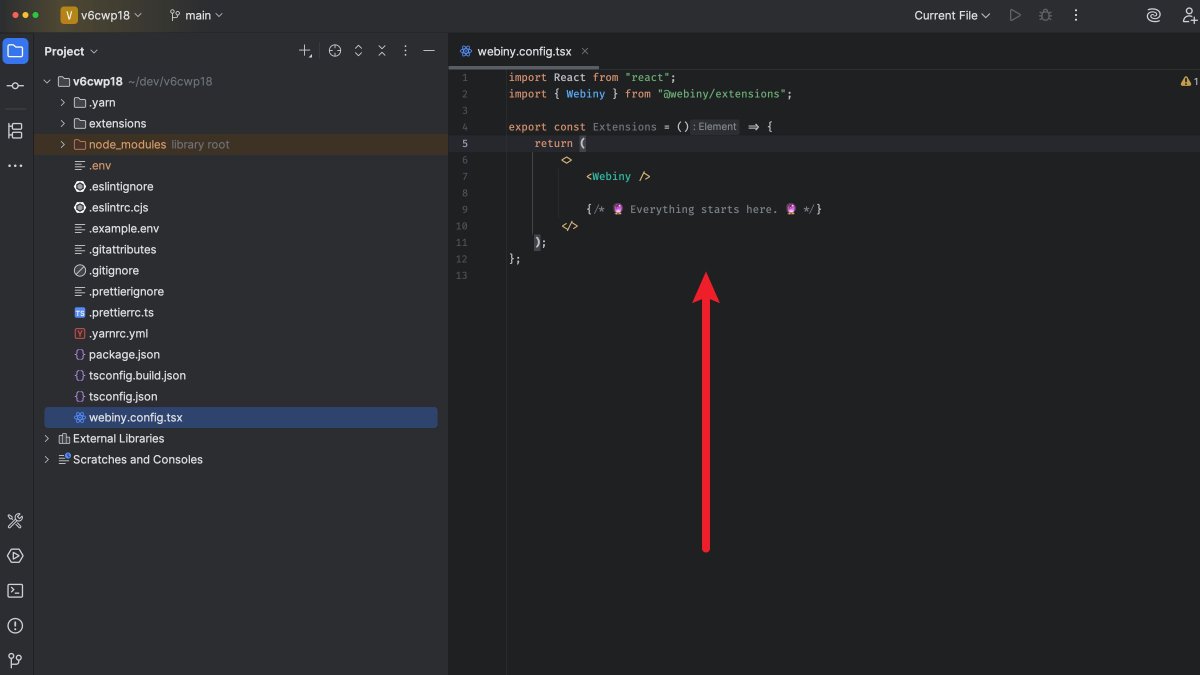Switch to the webiny.config.tsx editor tab

pyautogui.click(x=525, y=50)
